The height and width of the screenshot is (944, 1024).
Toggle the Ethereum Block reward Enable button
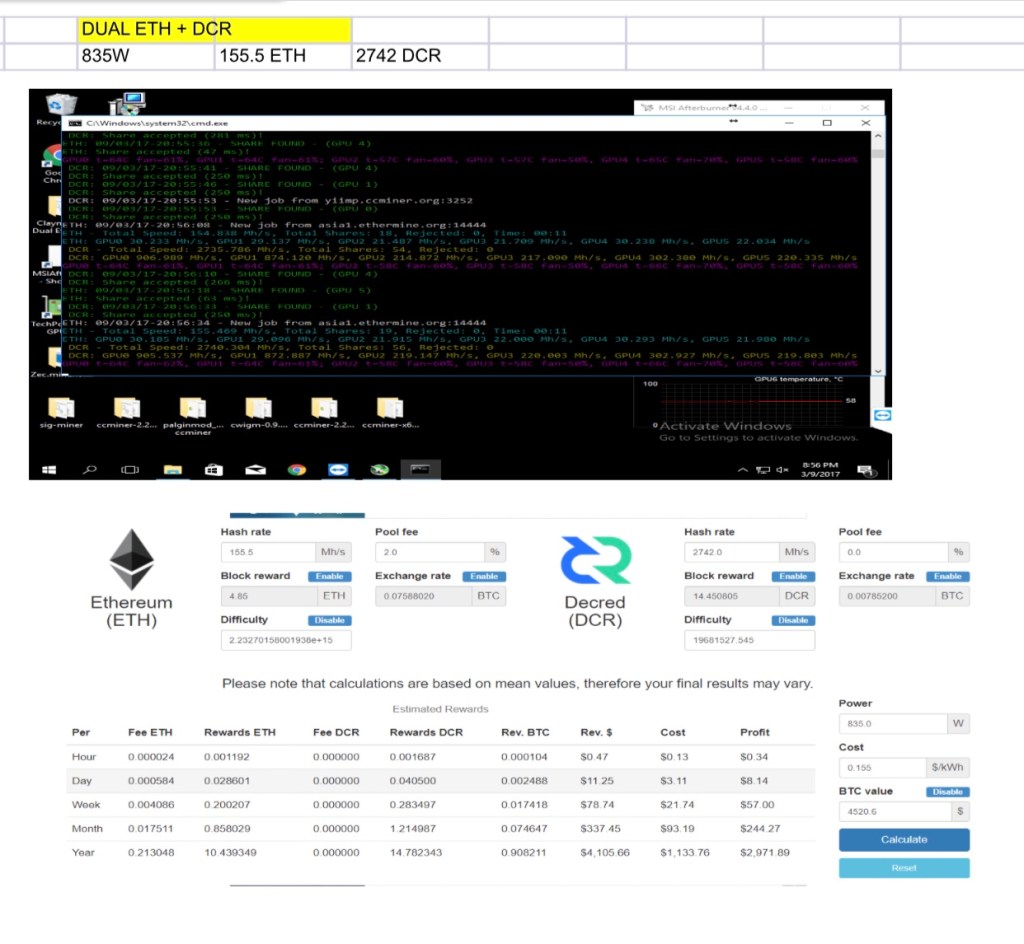coord(329,577)
